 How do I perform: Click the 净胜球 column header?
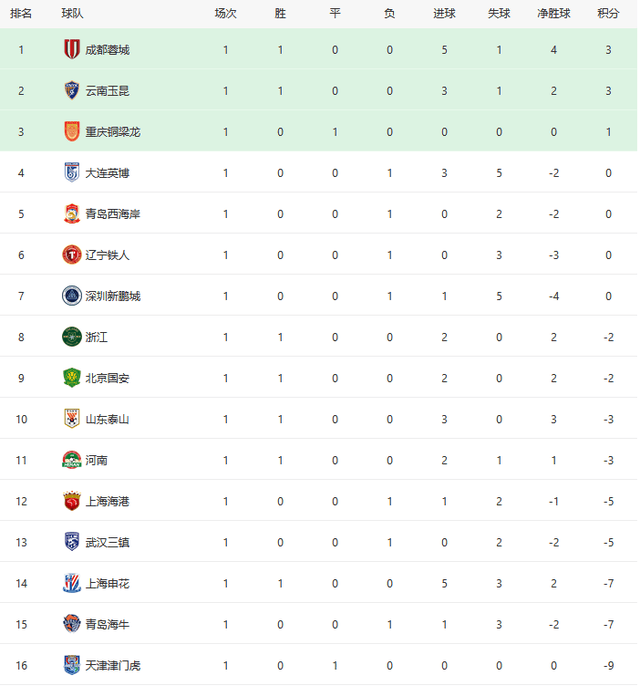pos(553,13)
